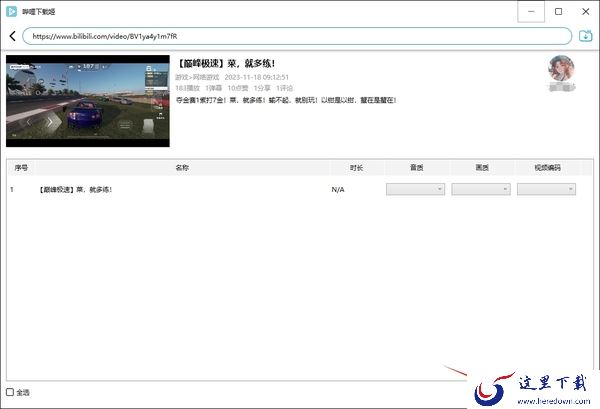Expand the video codec dropdown in row 1
Screen dimensions: 600x409
point(546,189)
